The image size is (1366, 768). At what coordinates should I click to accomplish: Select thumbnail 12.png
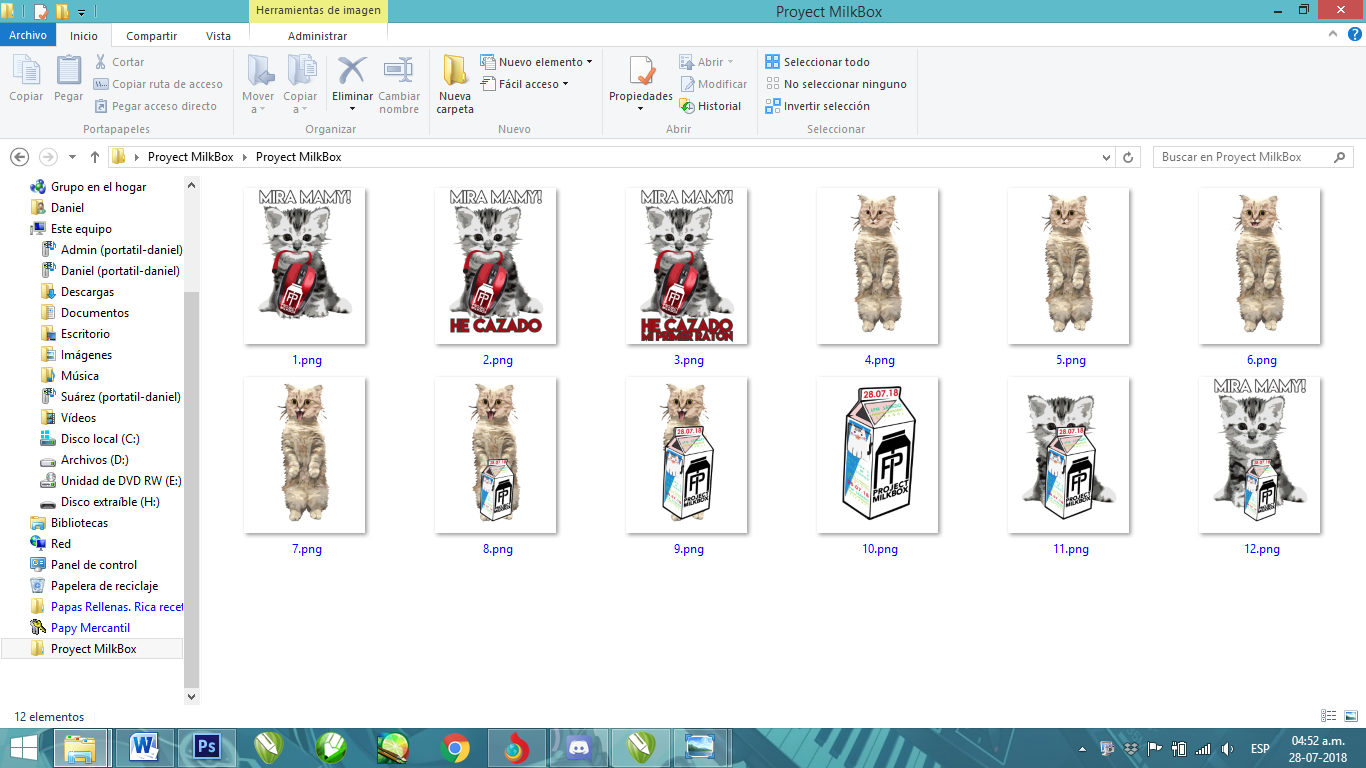point(1260,454)
